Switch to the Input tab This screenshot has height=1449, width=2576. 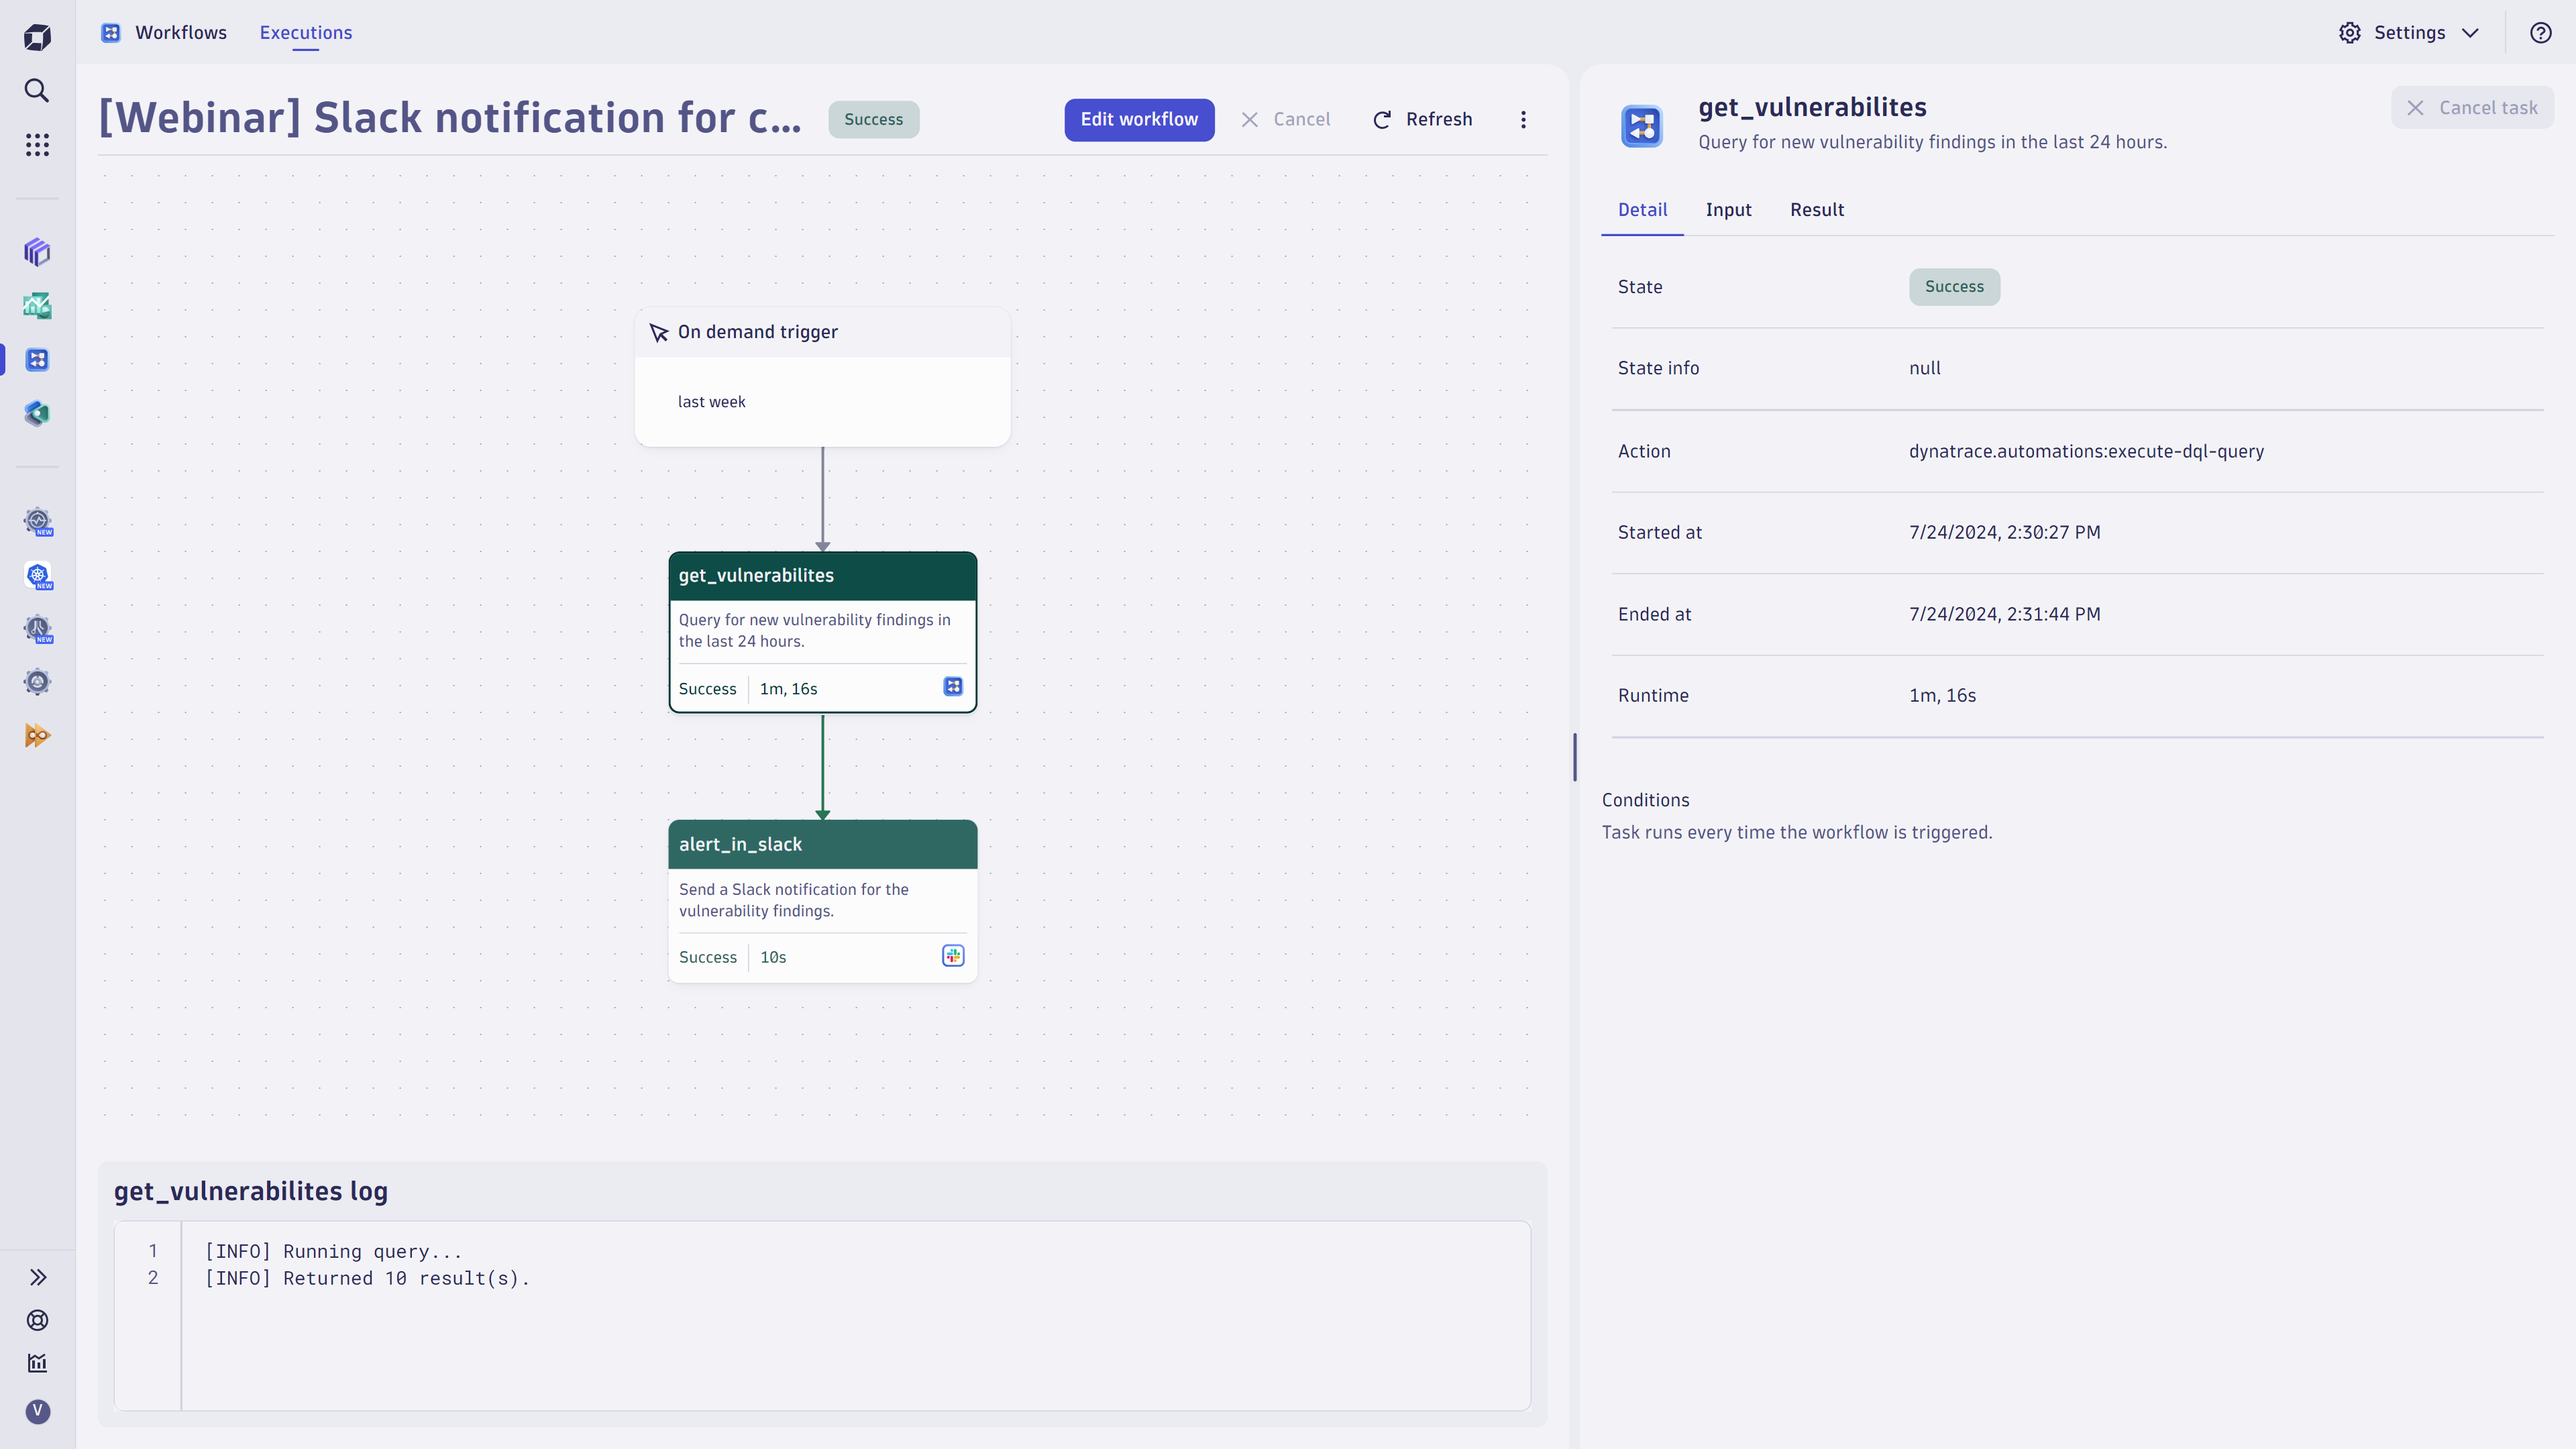tap(1728, 210)
